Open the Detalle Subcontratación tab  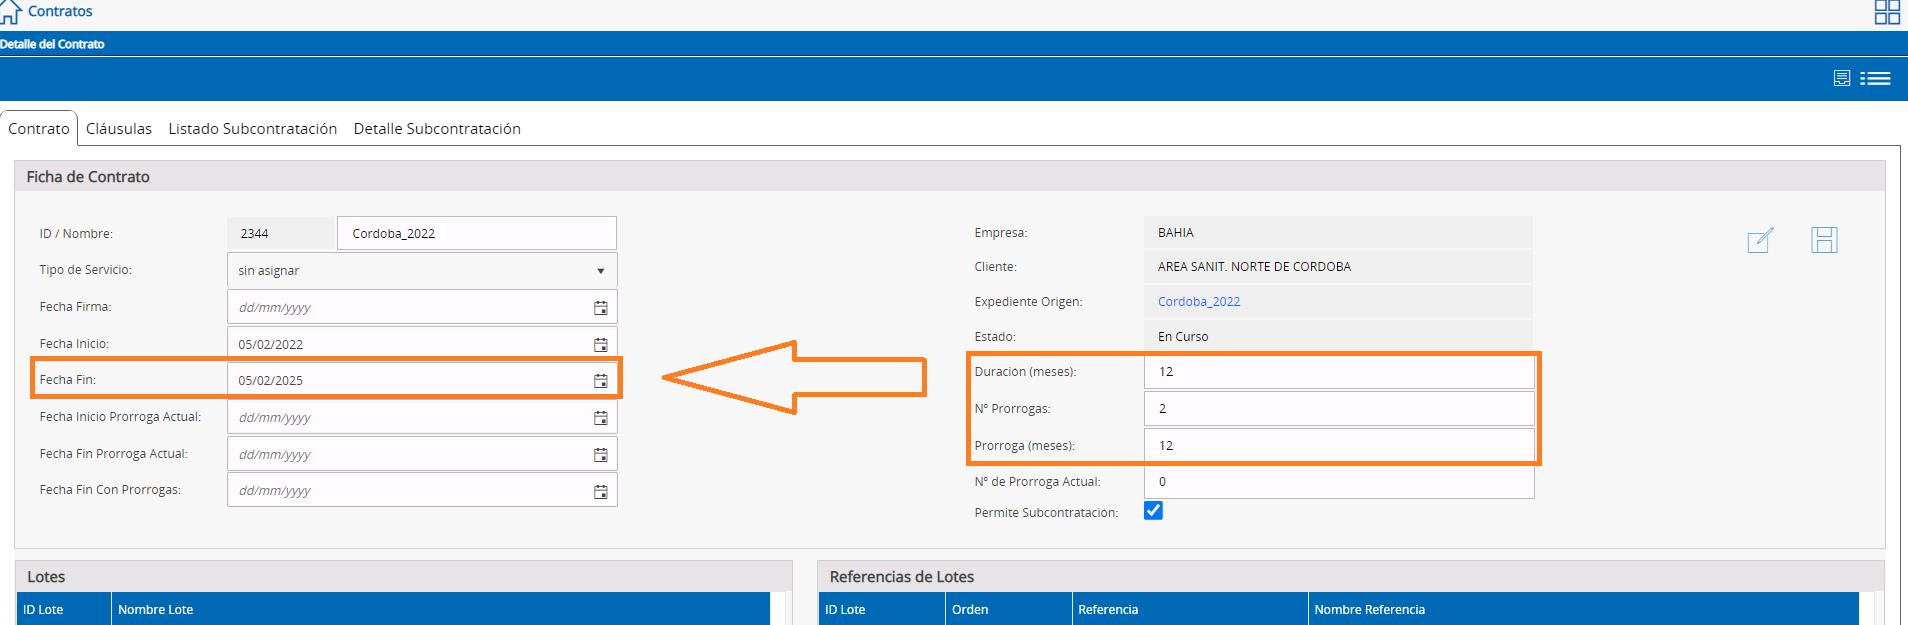(x=437, y=129)
